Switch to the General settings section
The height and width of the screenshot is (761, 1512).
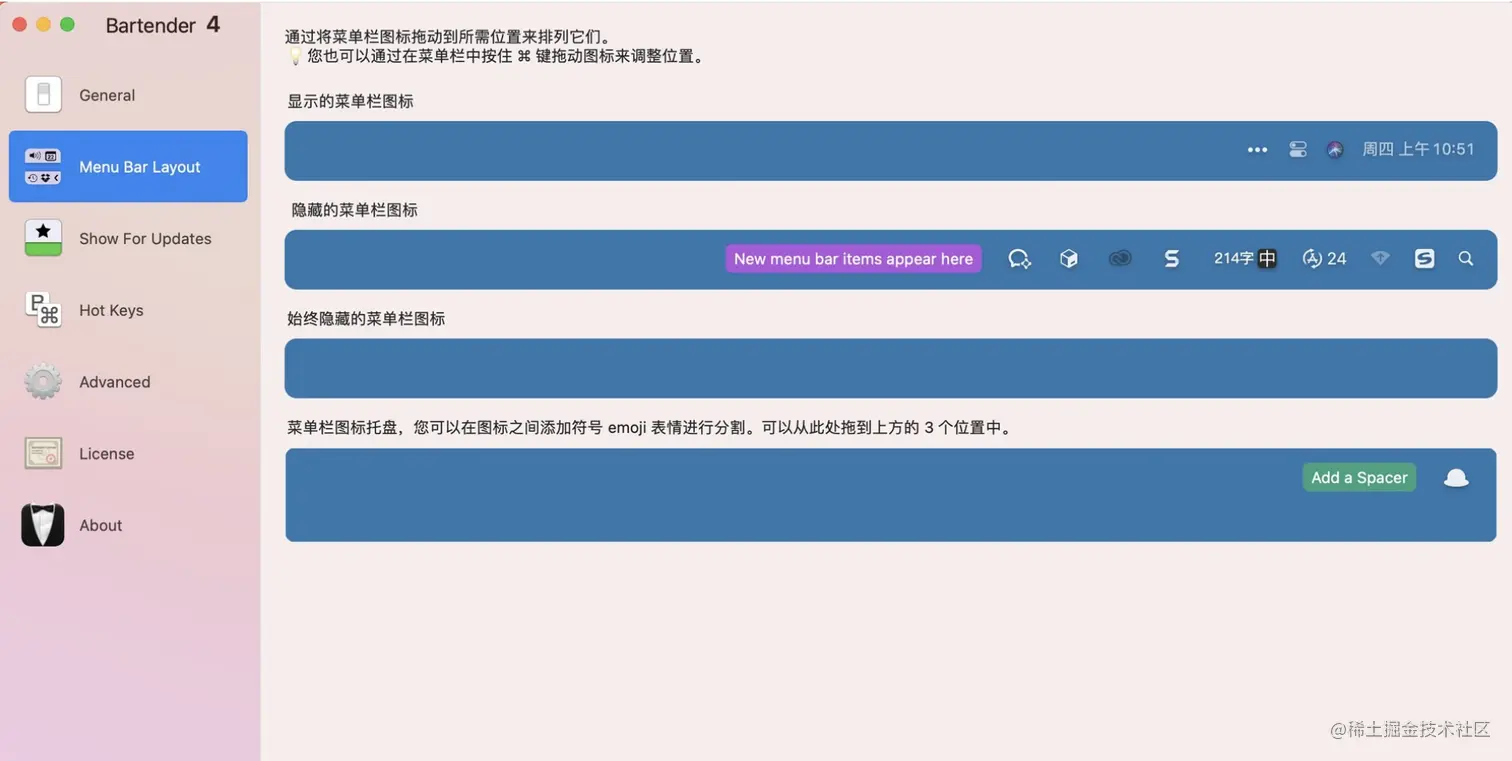point(107,95)
